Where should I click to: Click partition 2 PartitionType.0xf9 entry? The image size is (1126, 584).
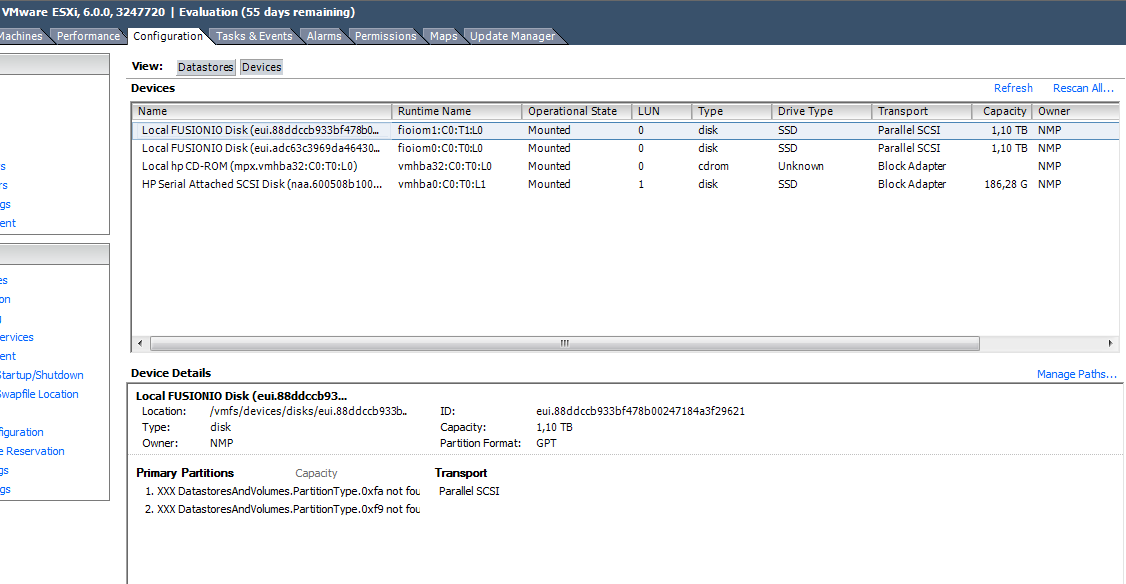[282, 509]
